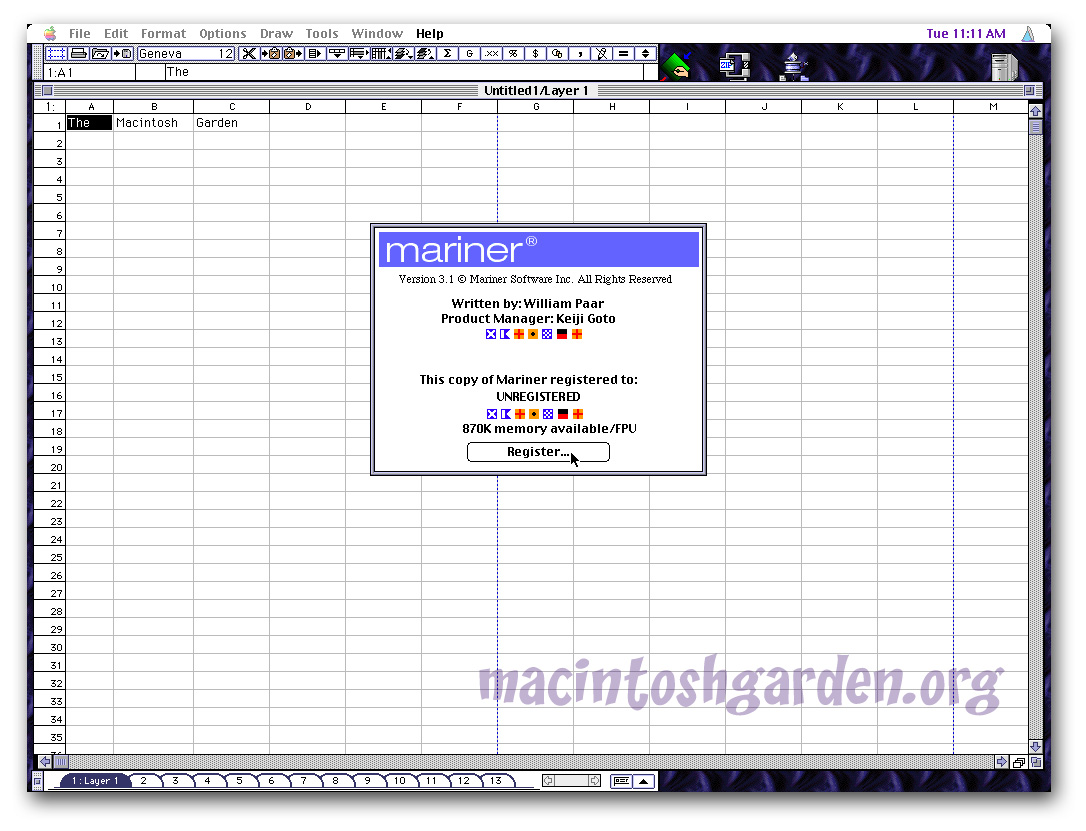1086x831 pixels.
Task: Switch to layer tab 13
Action: 496,780
